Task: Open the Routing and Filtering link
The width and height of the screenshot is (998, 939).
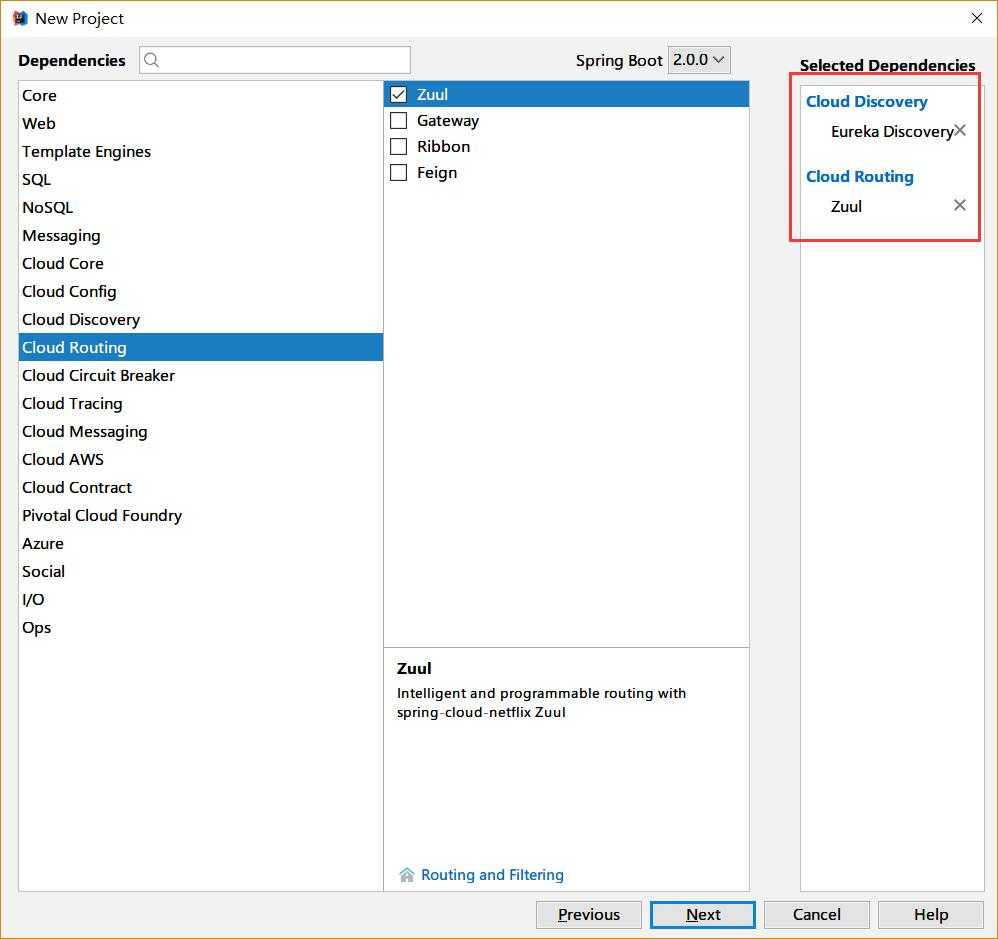Action: (492, 875)
